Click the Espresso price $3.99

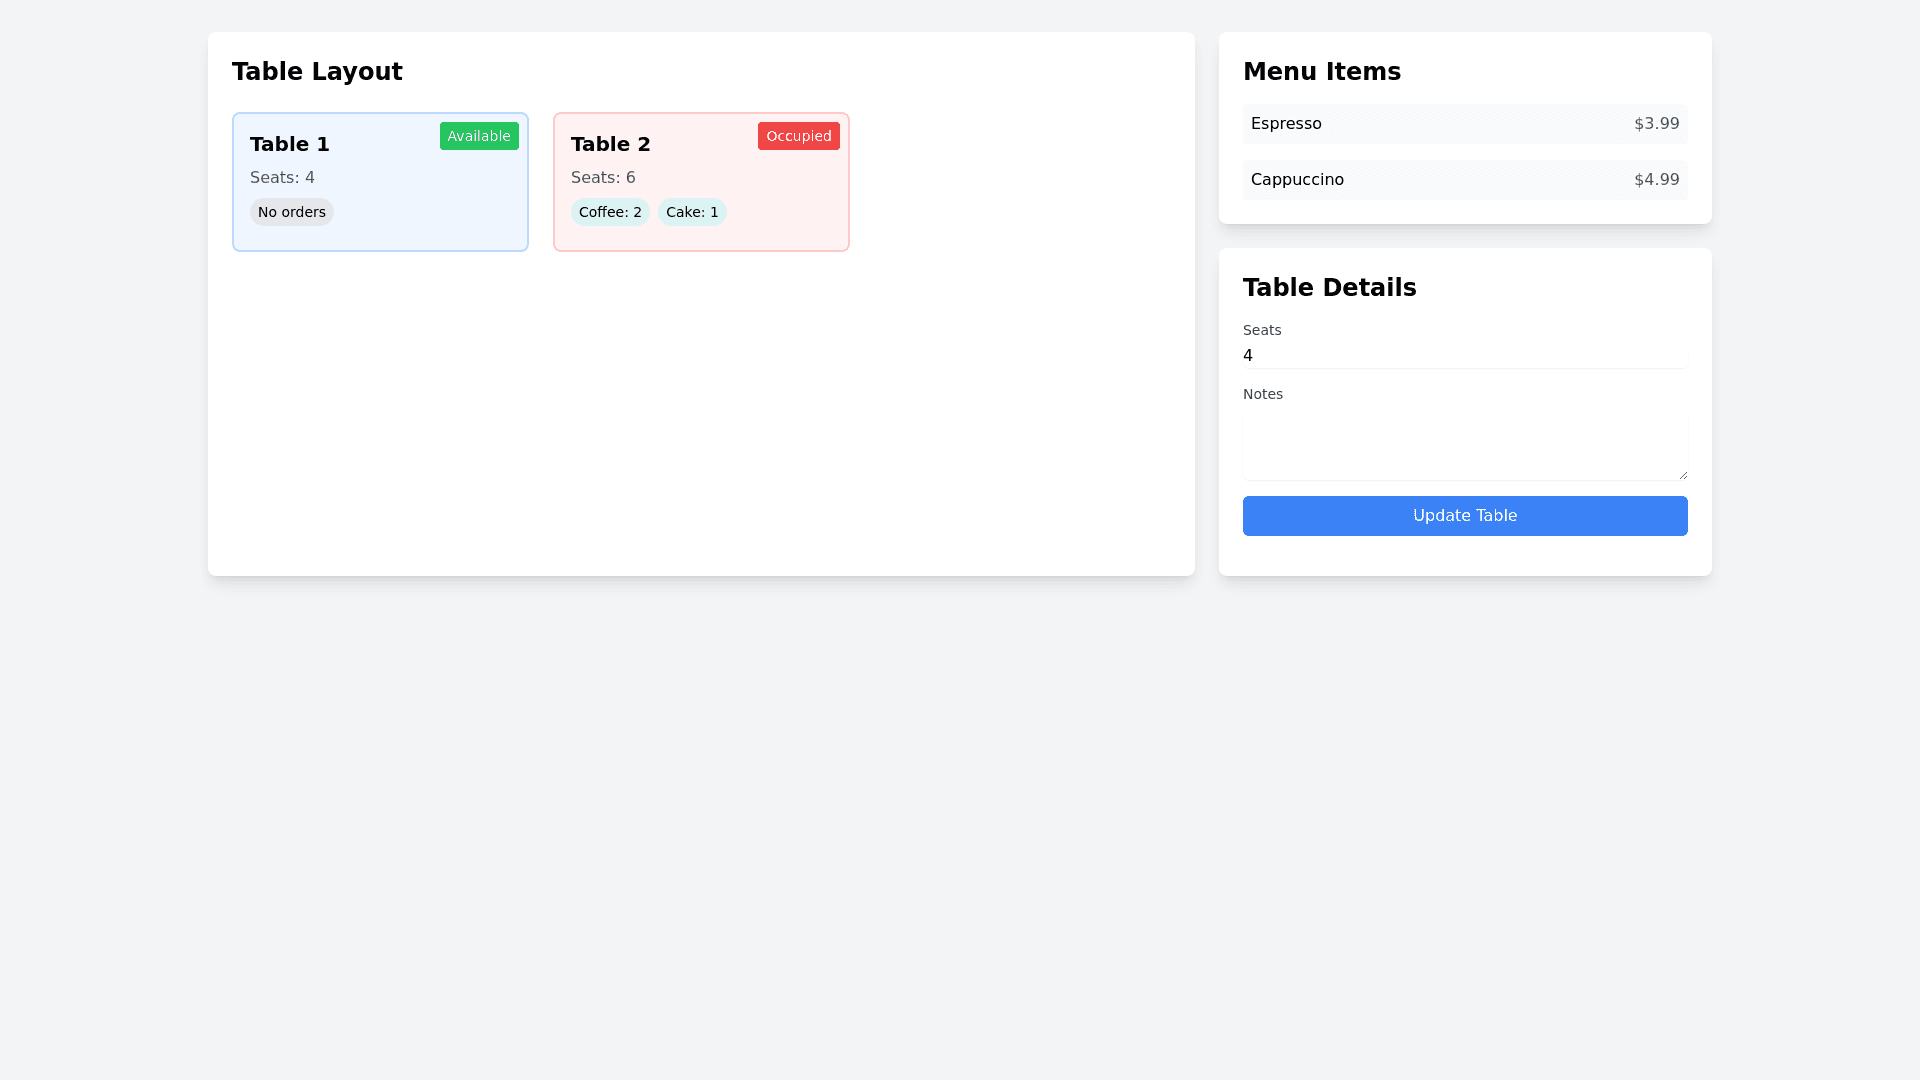(1656, 124)
